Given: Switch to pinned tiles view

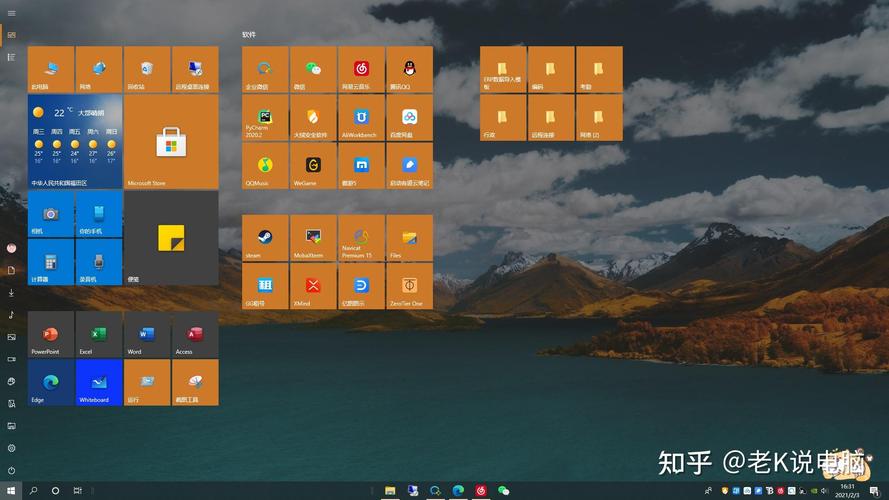Looking at the screenshot, I should click(x=11, y=35).
